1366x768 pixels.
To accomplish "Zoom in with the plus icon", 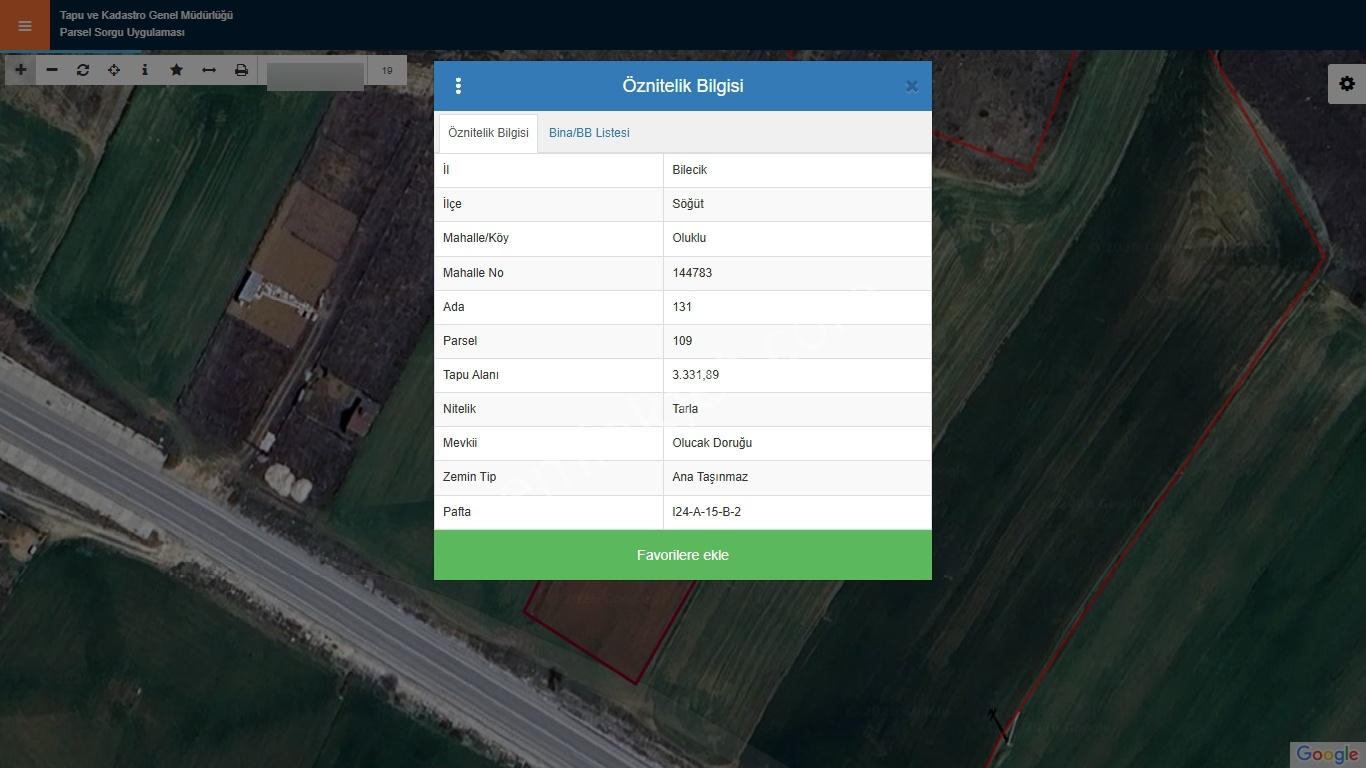I will [20, 70].
